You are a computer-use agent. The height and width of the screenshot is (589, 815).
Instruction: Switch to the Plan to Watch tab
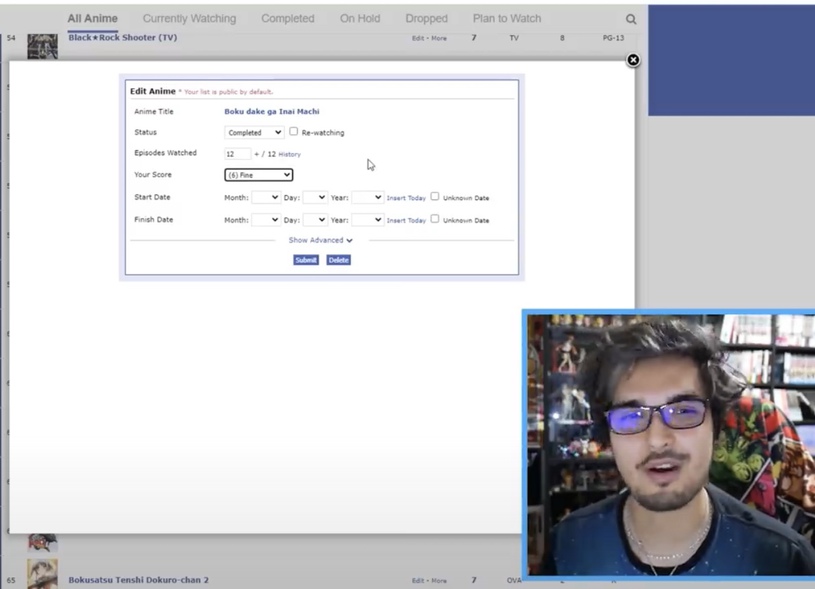tap(506, 19)
